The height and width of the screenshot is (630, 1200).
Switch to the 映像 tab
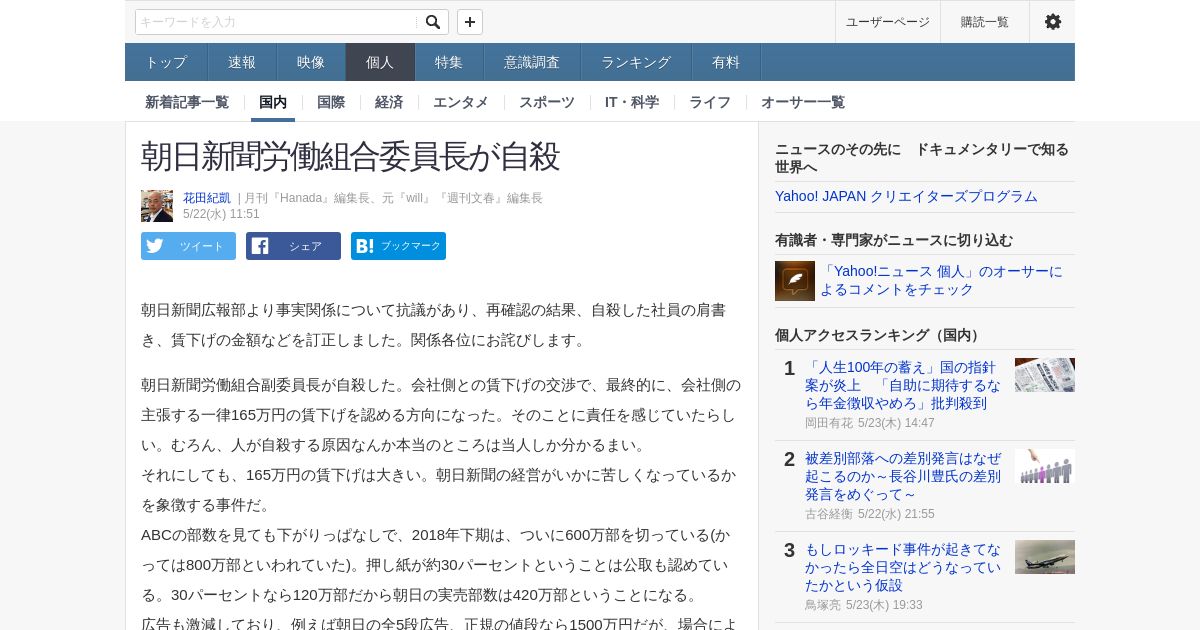coord(311,62)
